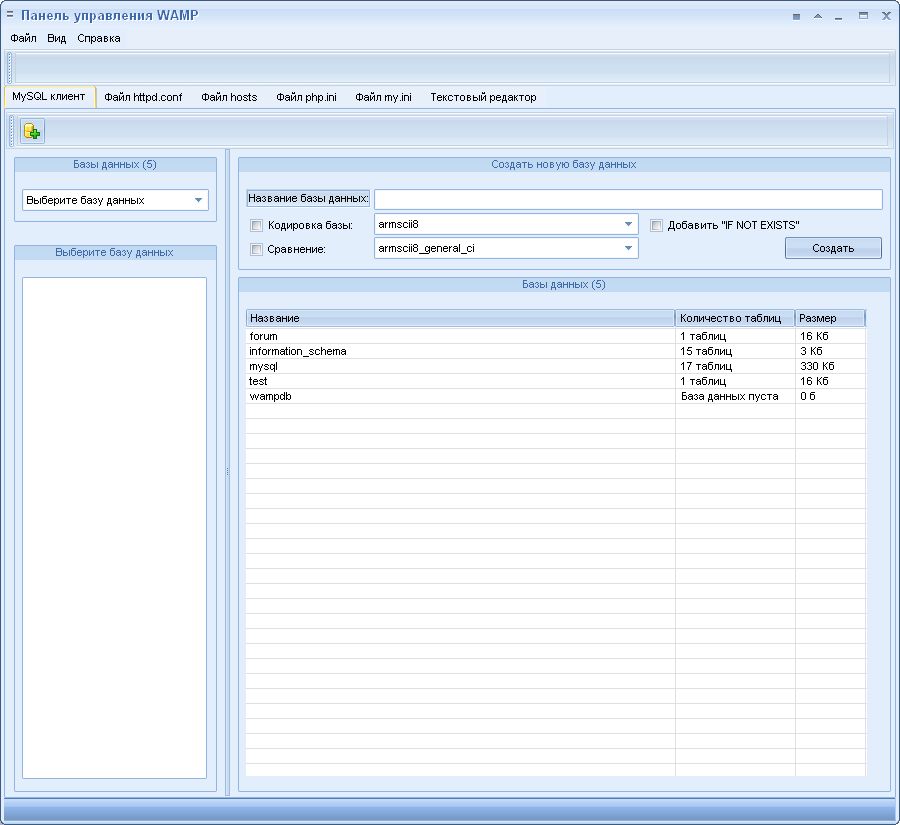The image size is (900, 825).
Task: Open the Справка menu
Action: click(99, 38)
